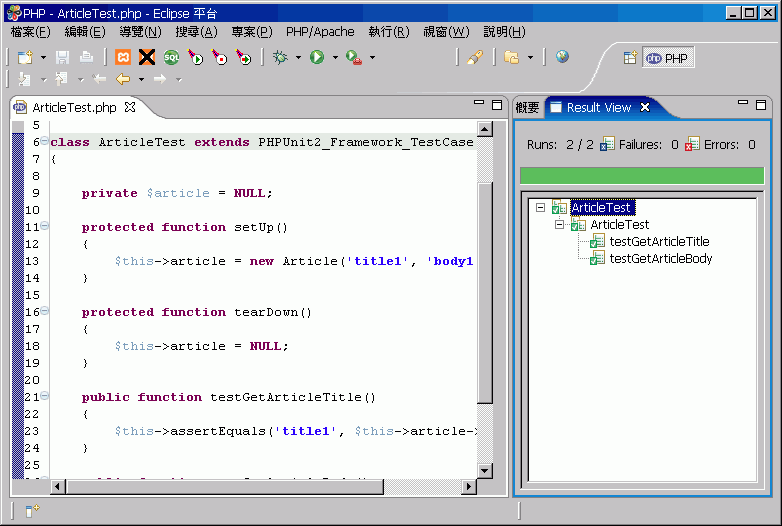Open the 說明(H) menu
The image size is (782, 526).
504,32
